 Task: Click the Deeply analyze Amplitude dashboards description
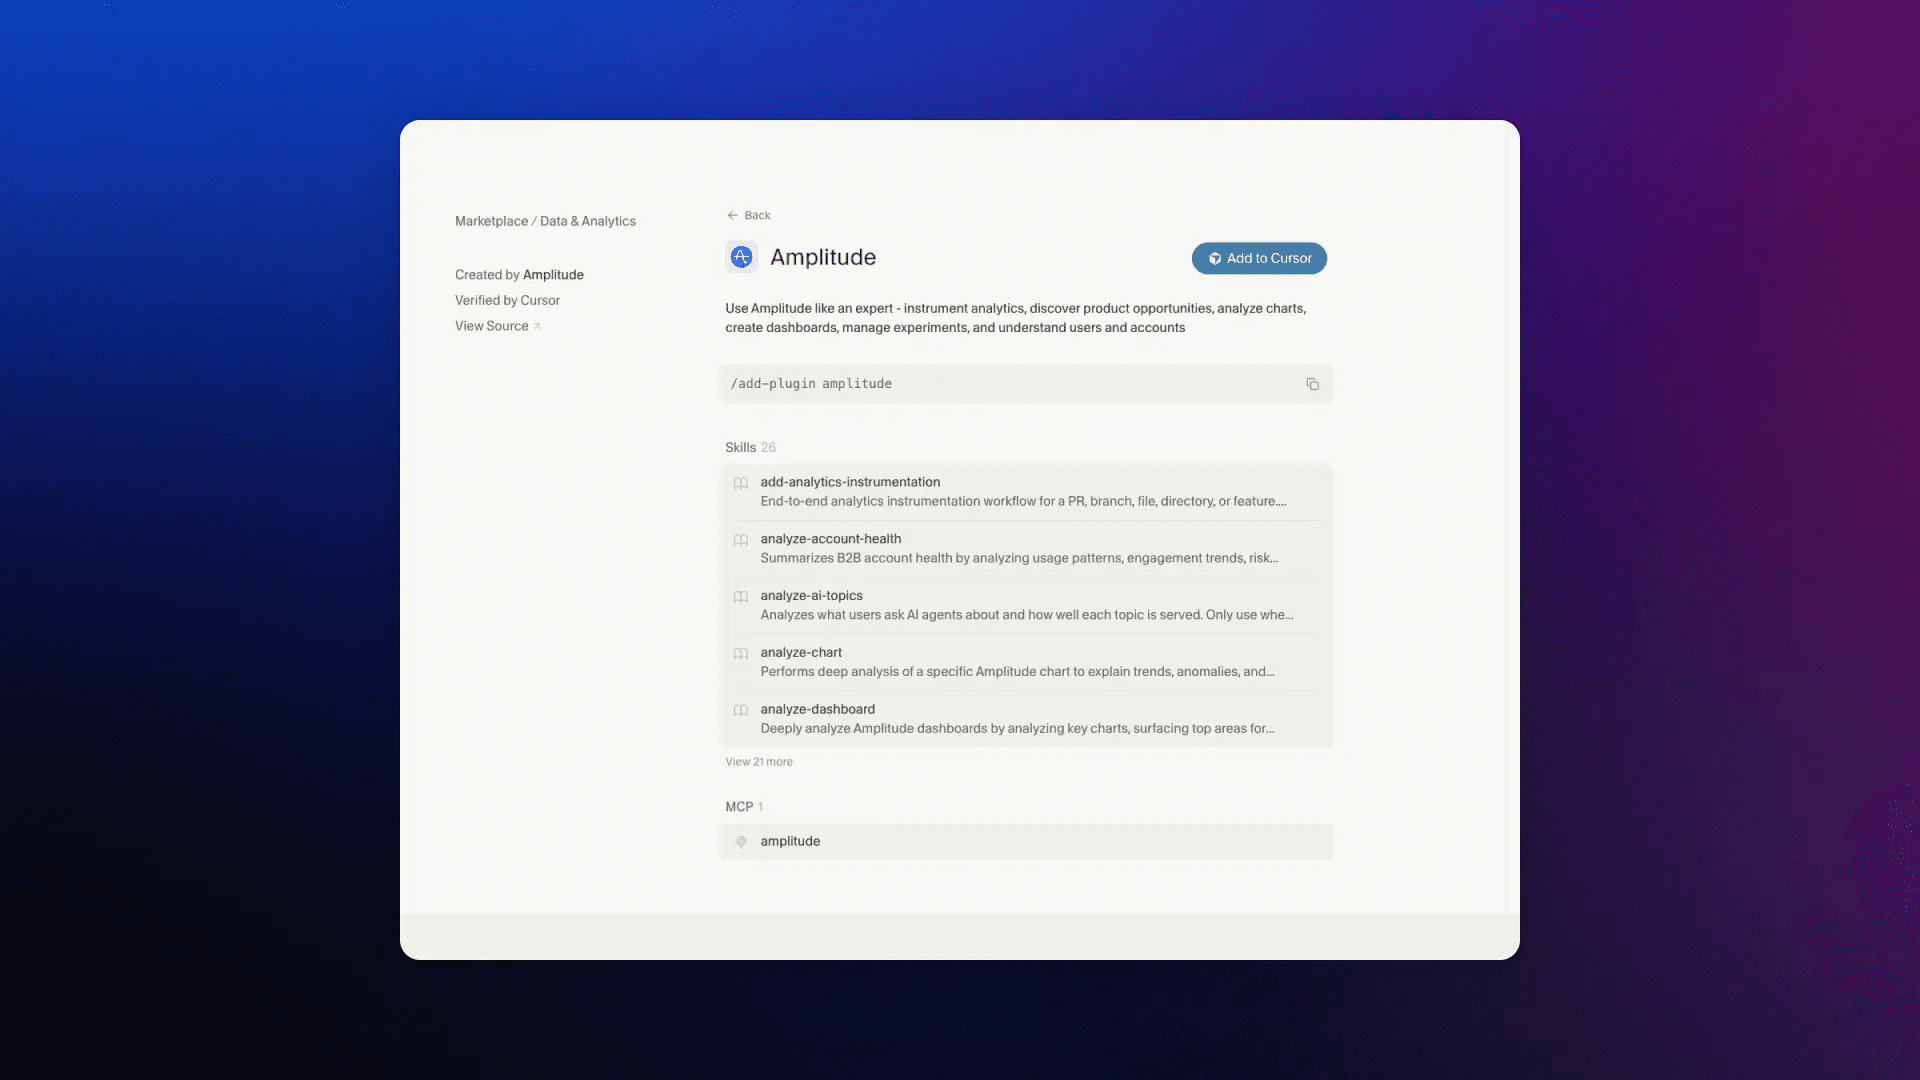click(1017, 729)
